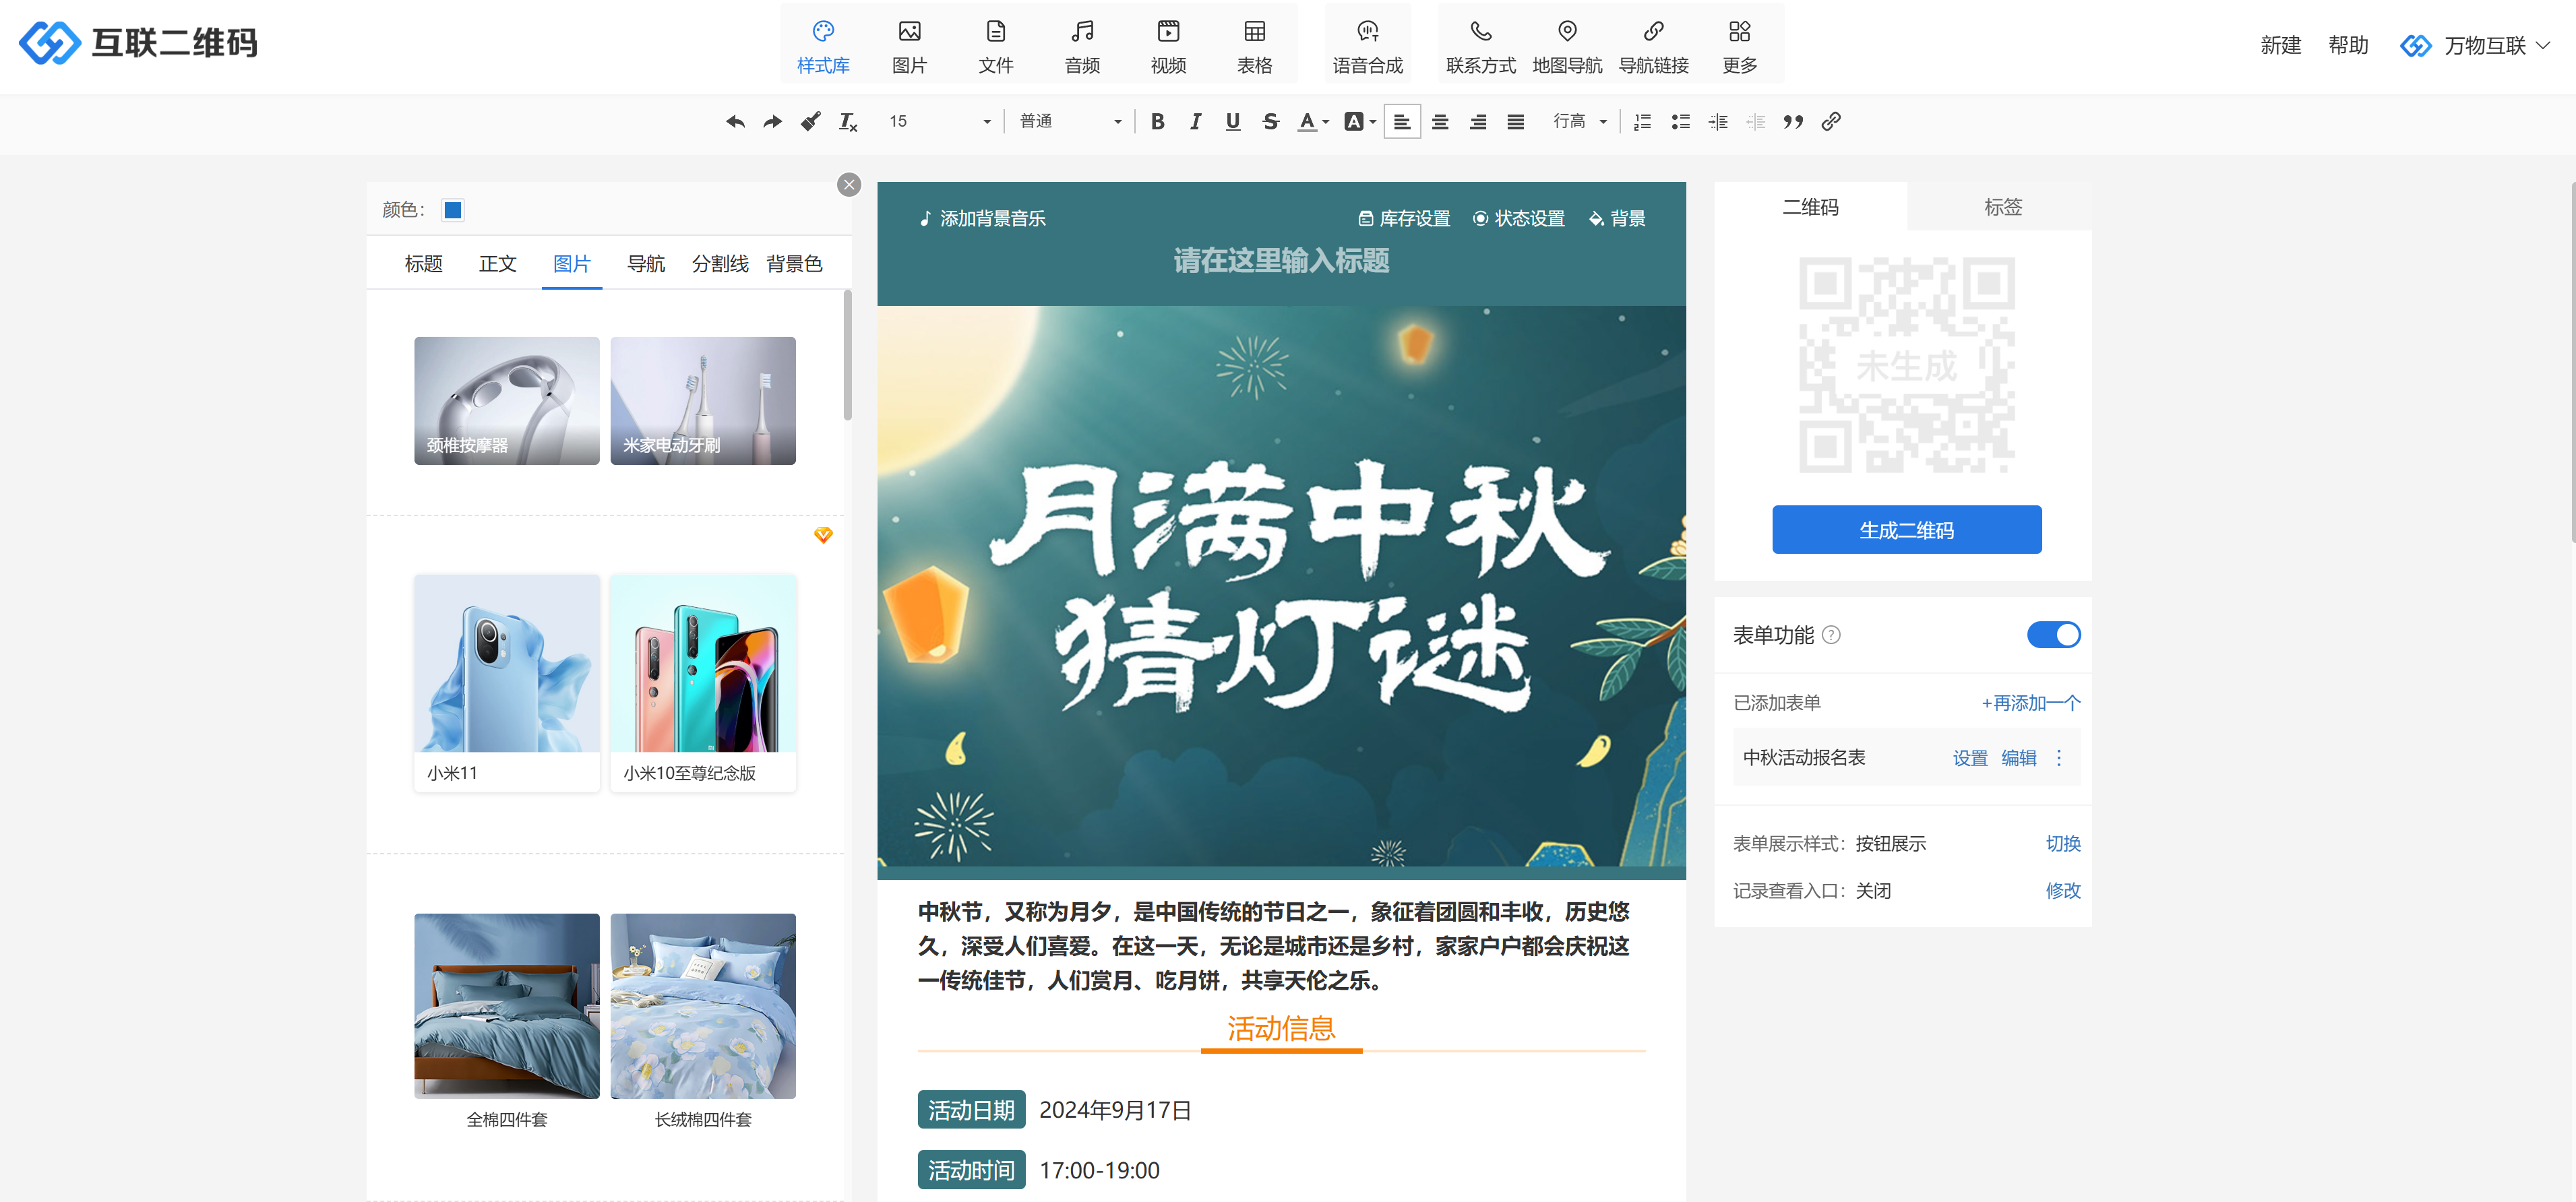Select center text alignment
This screenshot has width=2576, height=1202.
tap(1439, 122)
